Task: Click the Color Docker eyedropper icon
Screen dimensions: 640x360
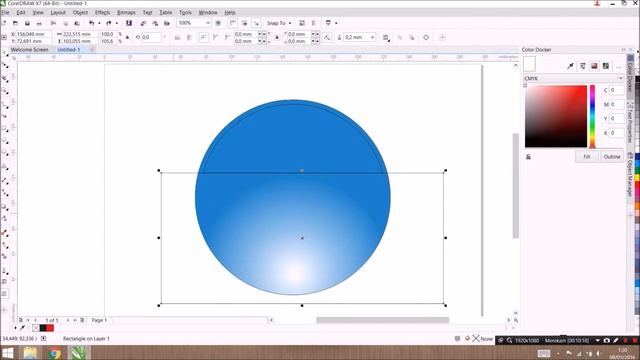Action: pyautogui.click(x=570, y=66)
